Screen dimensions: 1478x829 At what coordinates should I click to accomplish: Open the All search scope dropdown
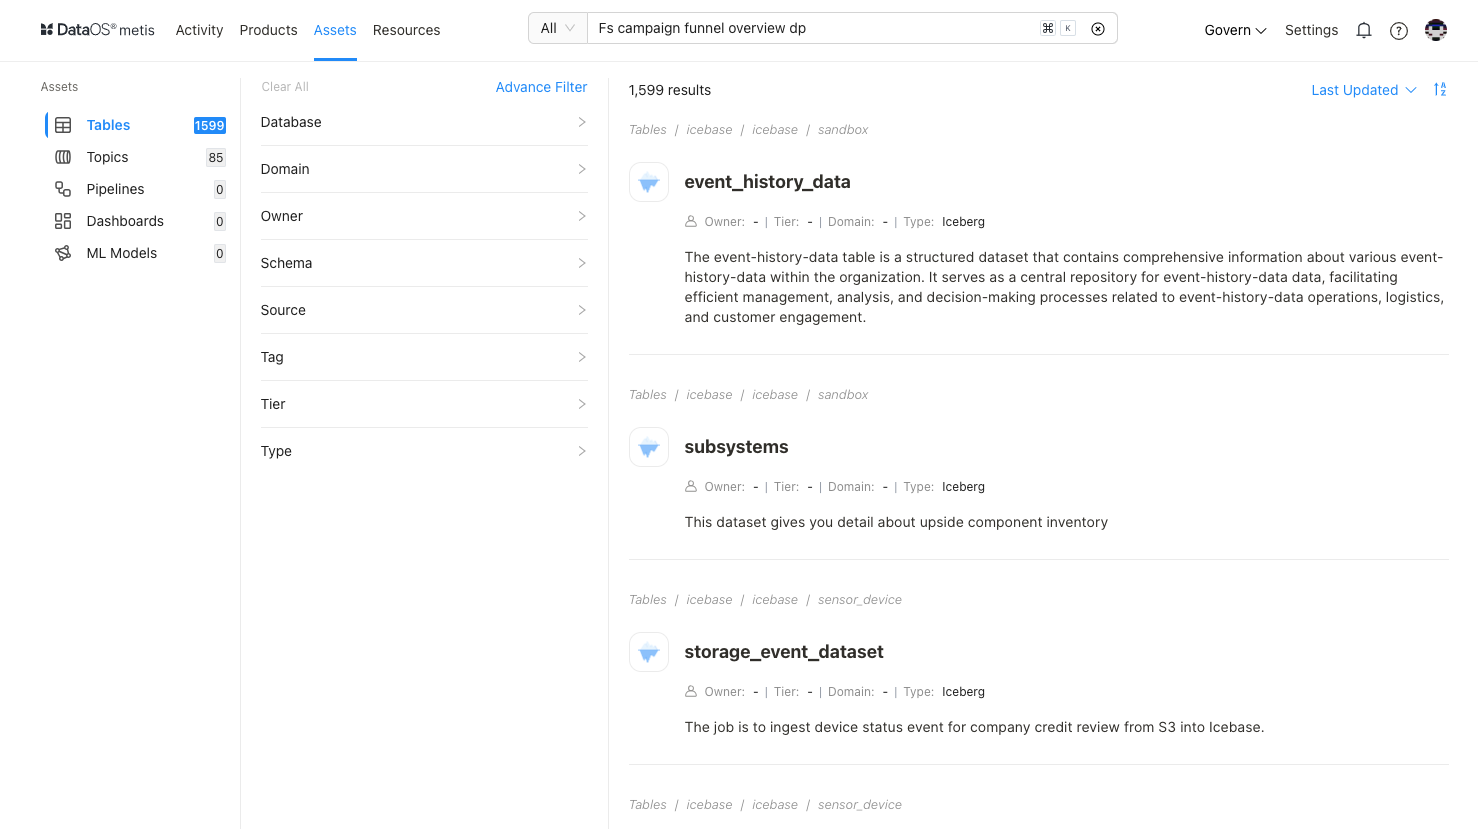pyautogui.click(x=558, y=28)
